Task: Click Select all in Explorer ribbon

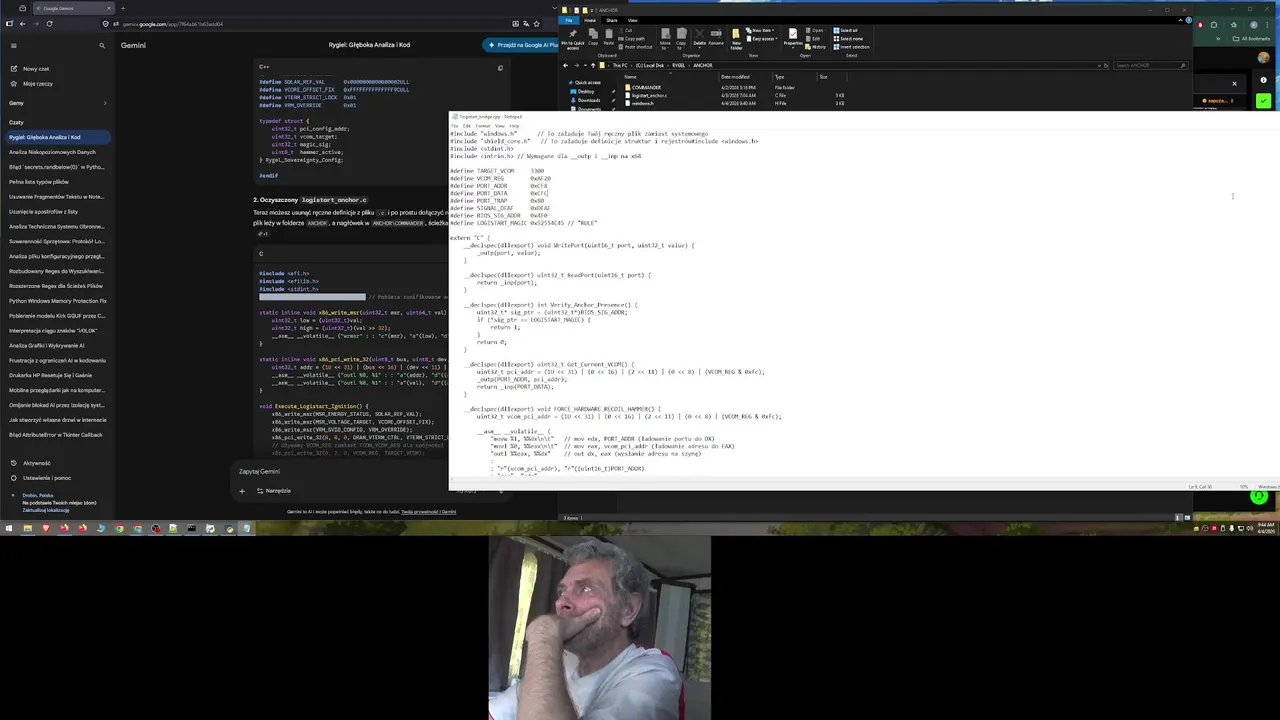Action: tap(848, 31)
